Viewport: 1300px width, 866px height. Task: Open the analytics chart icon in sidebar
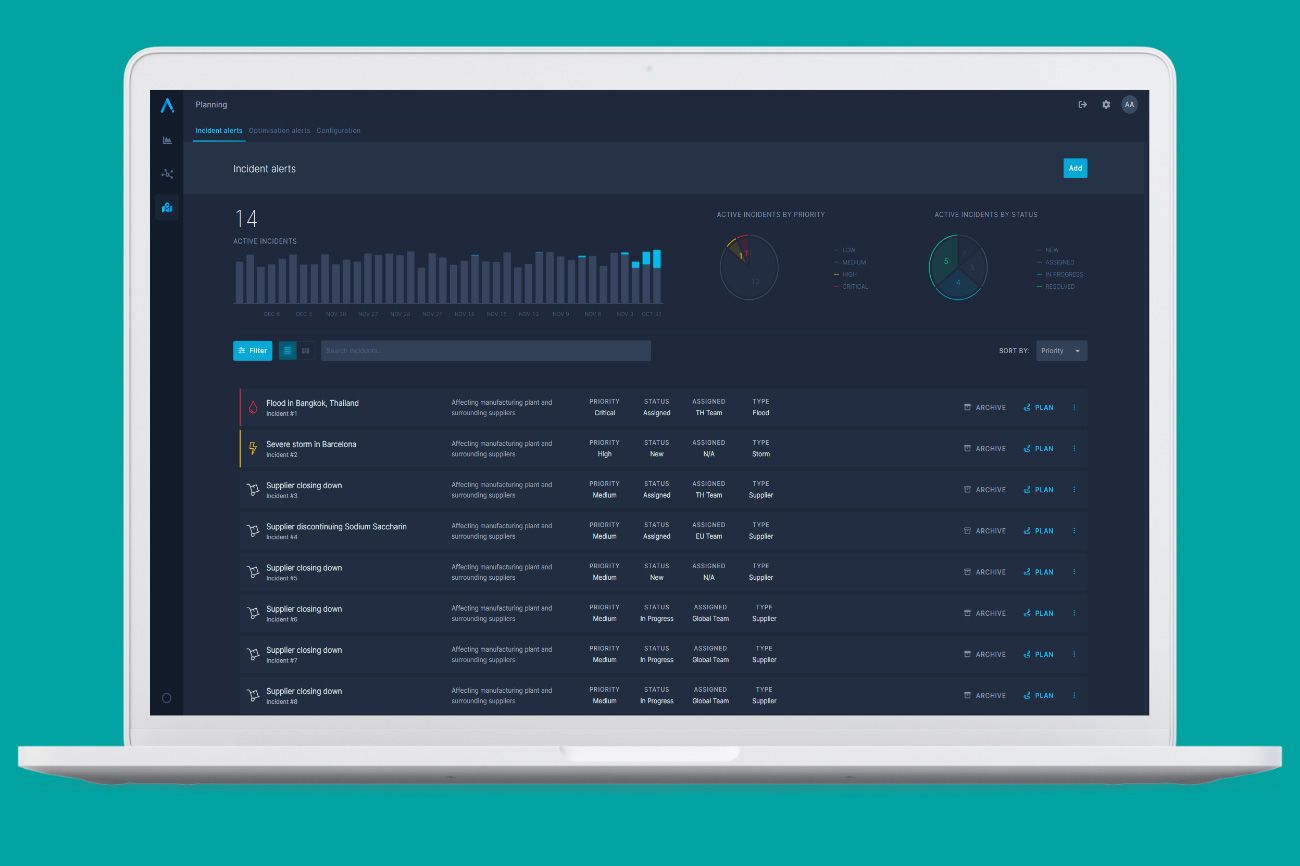click(167, 140)
